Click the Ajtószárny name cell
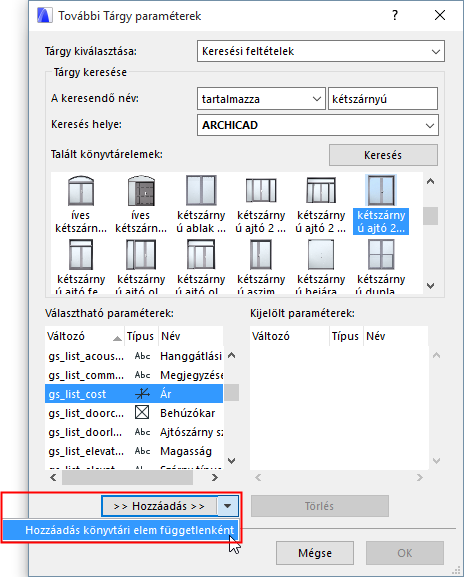This screenshot has width=464, height=577. pos(191,432)
